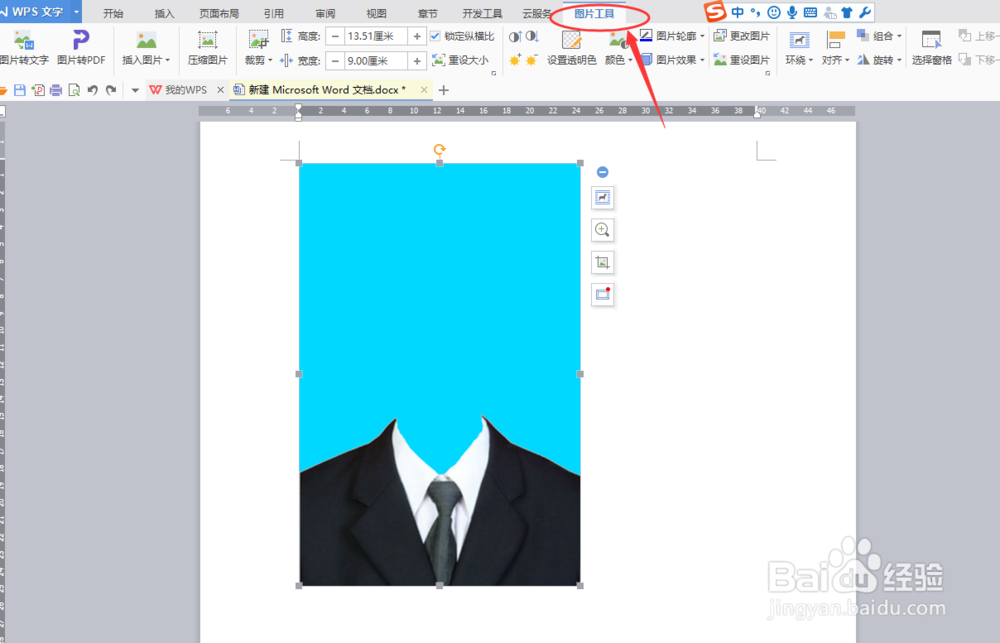Image resolution: width=1000 pixels, height=643 pixels.
Task: Select the 裁剪 crop tool icon
Action: point(258,40)
